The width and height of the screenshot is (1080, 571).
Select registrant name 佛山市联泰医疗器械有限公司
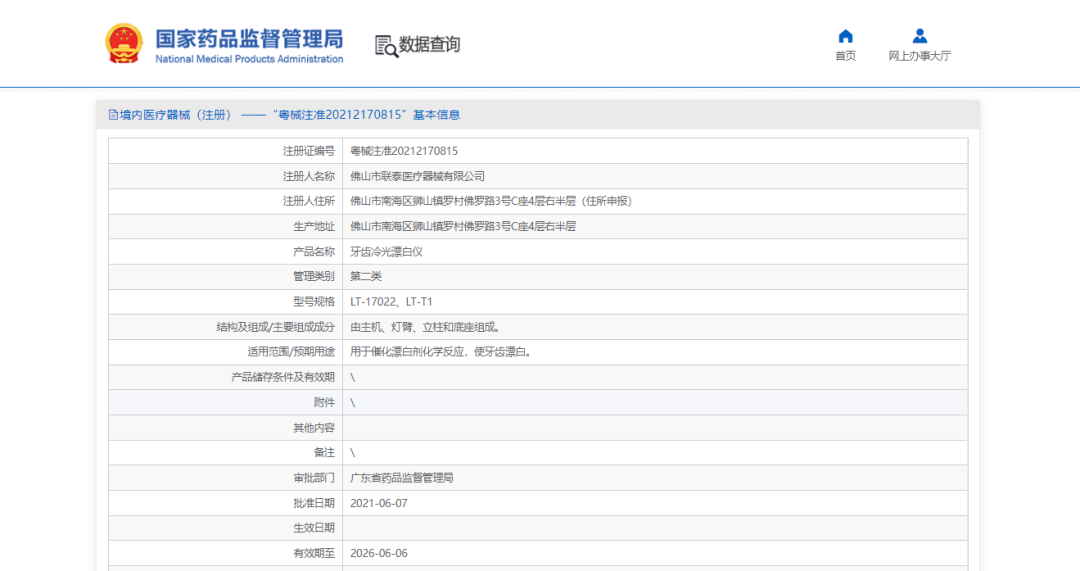tap(417, 176)
